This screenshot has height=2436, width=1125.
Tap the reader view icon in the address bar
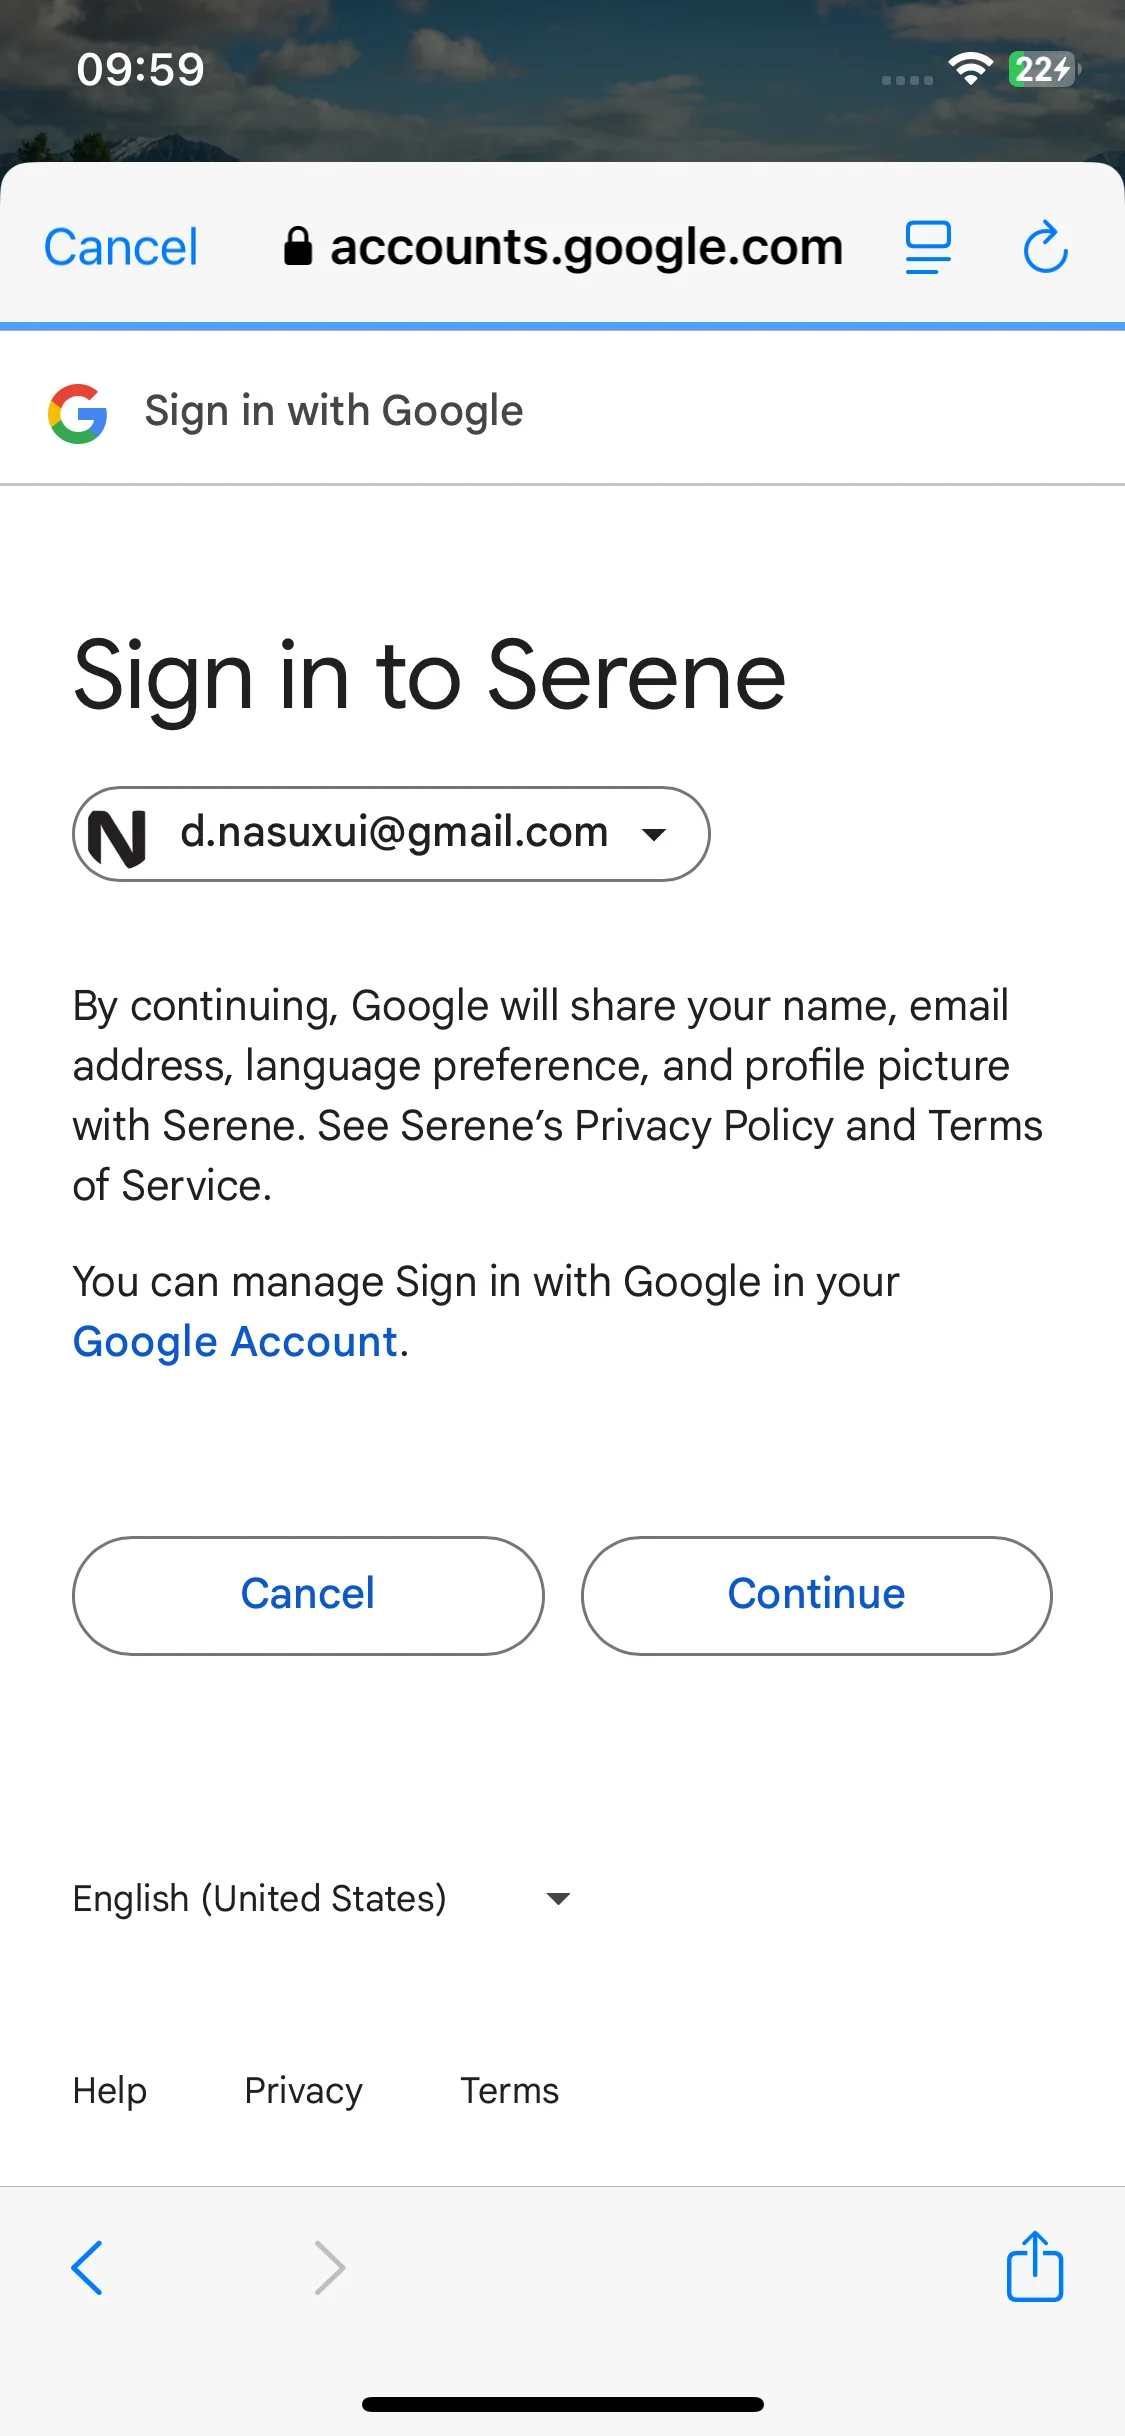pos(928,247)
